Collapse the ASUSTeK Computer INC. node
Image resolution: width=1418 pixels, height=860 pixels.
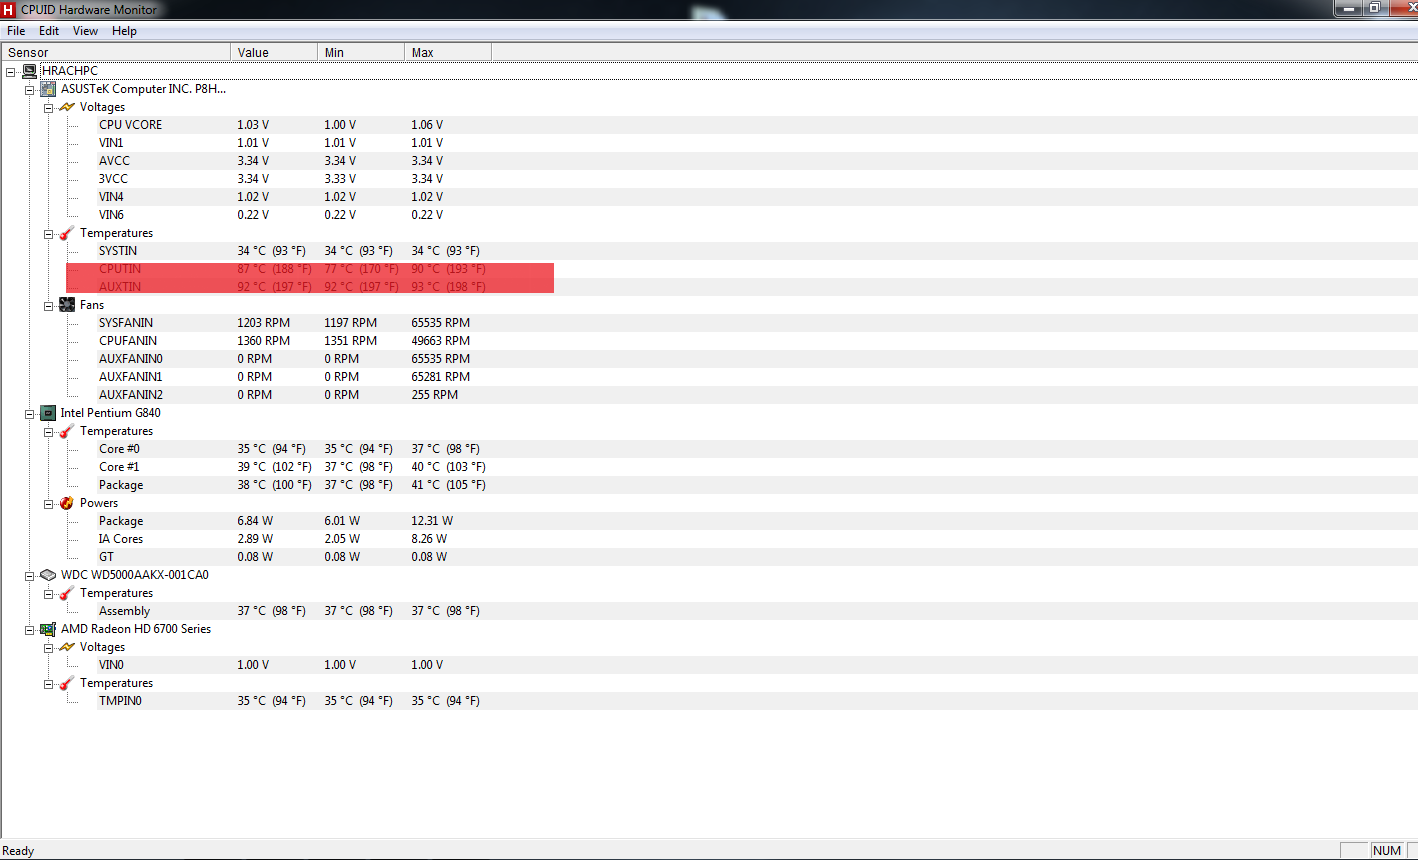coord(30,89)
